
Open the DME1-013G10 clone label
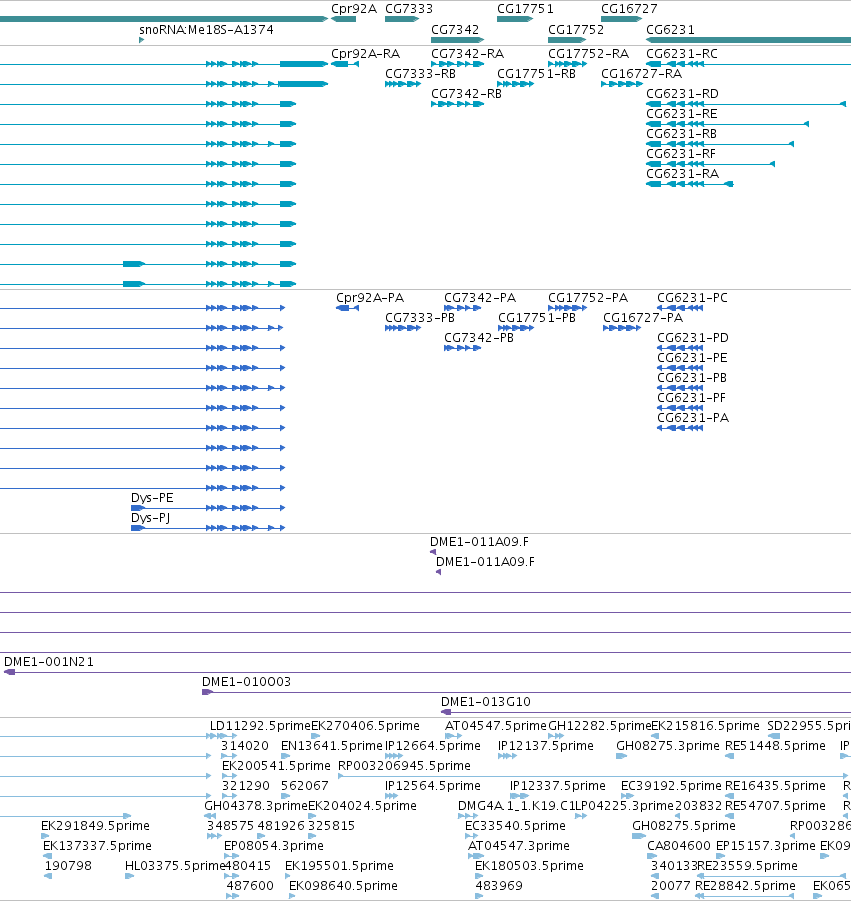tap(486, 702)
